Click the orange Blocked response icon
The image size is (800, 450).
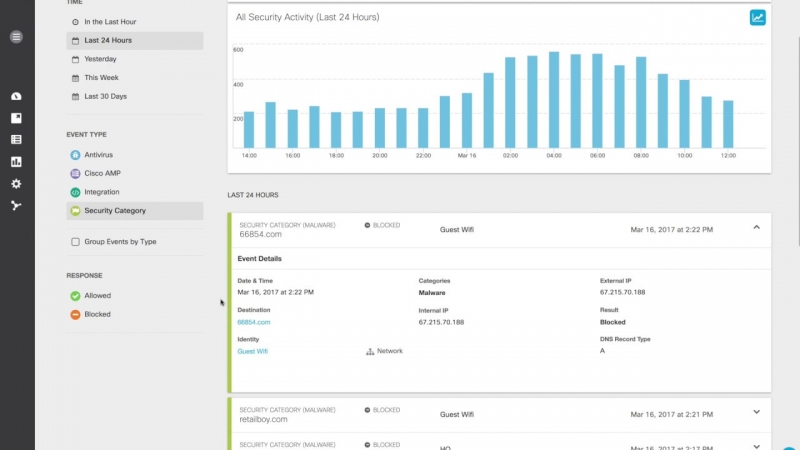pos(76,314)
